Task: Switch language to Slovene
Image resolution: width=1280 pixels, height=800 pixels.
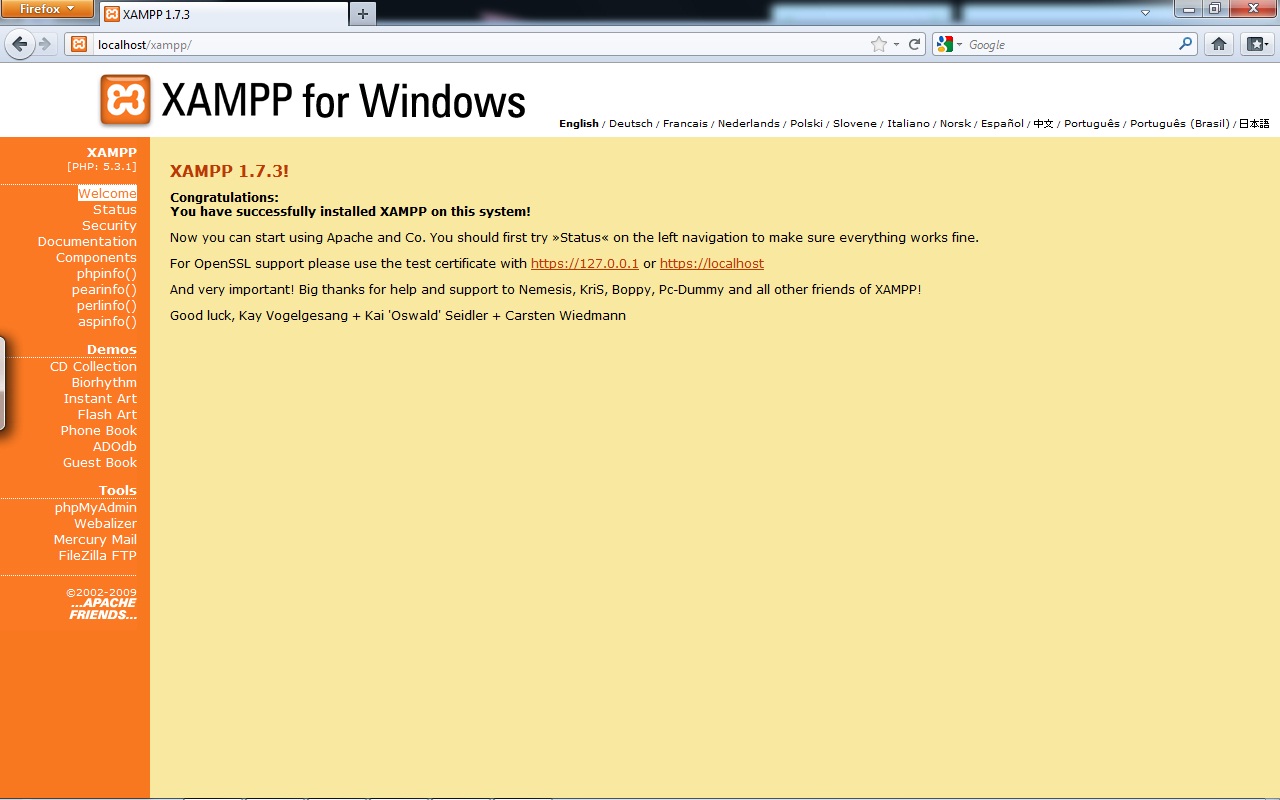Action: (x=855, y=124)
